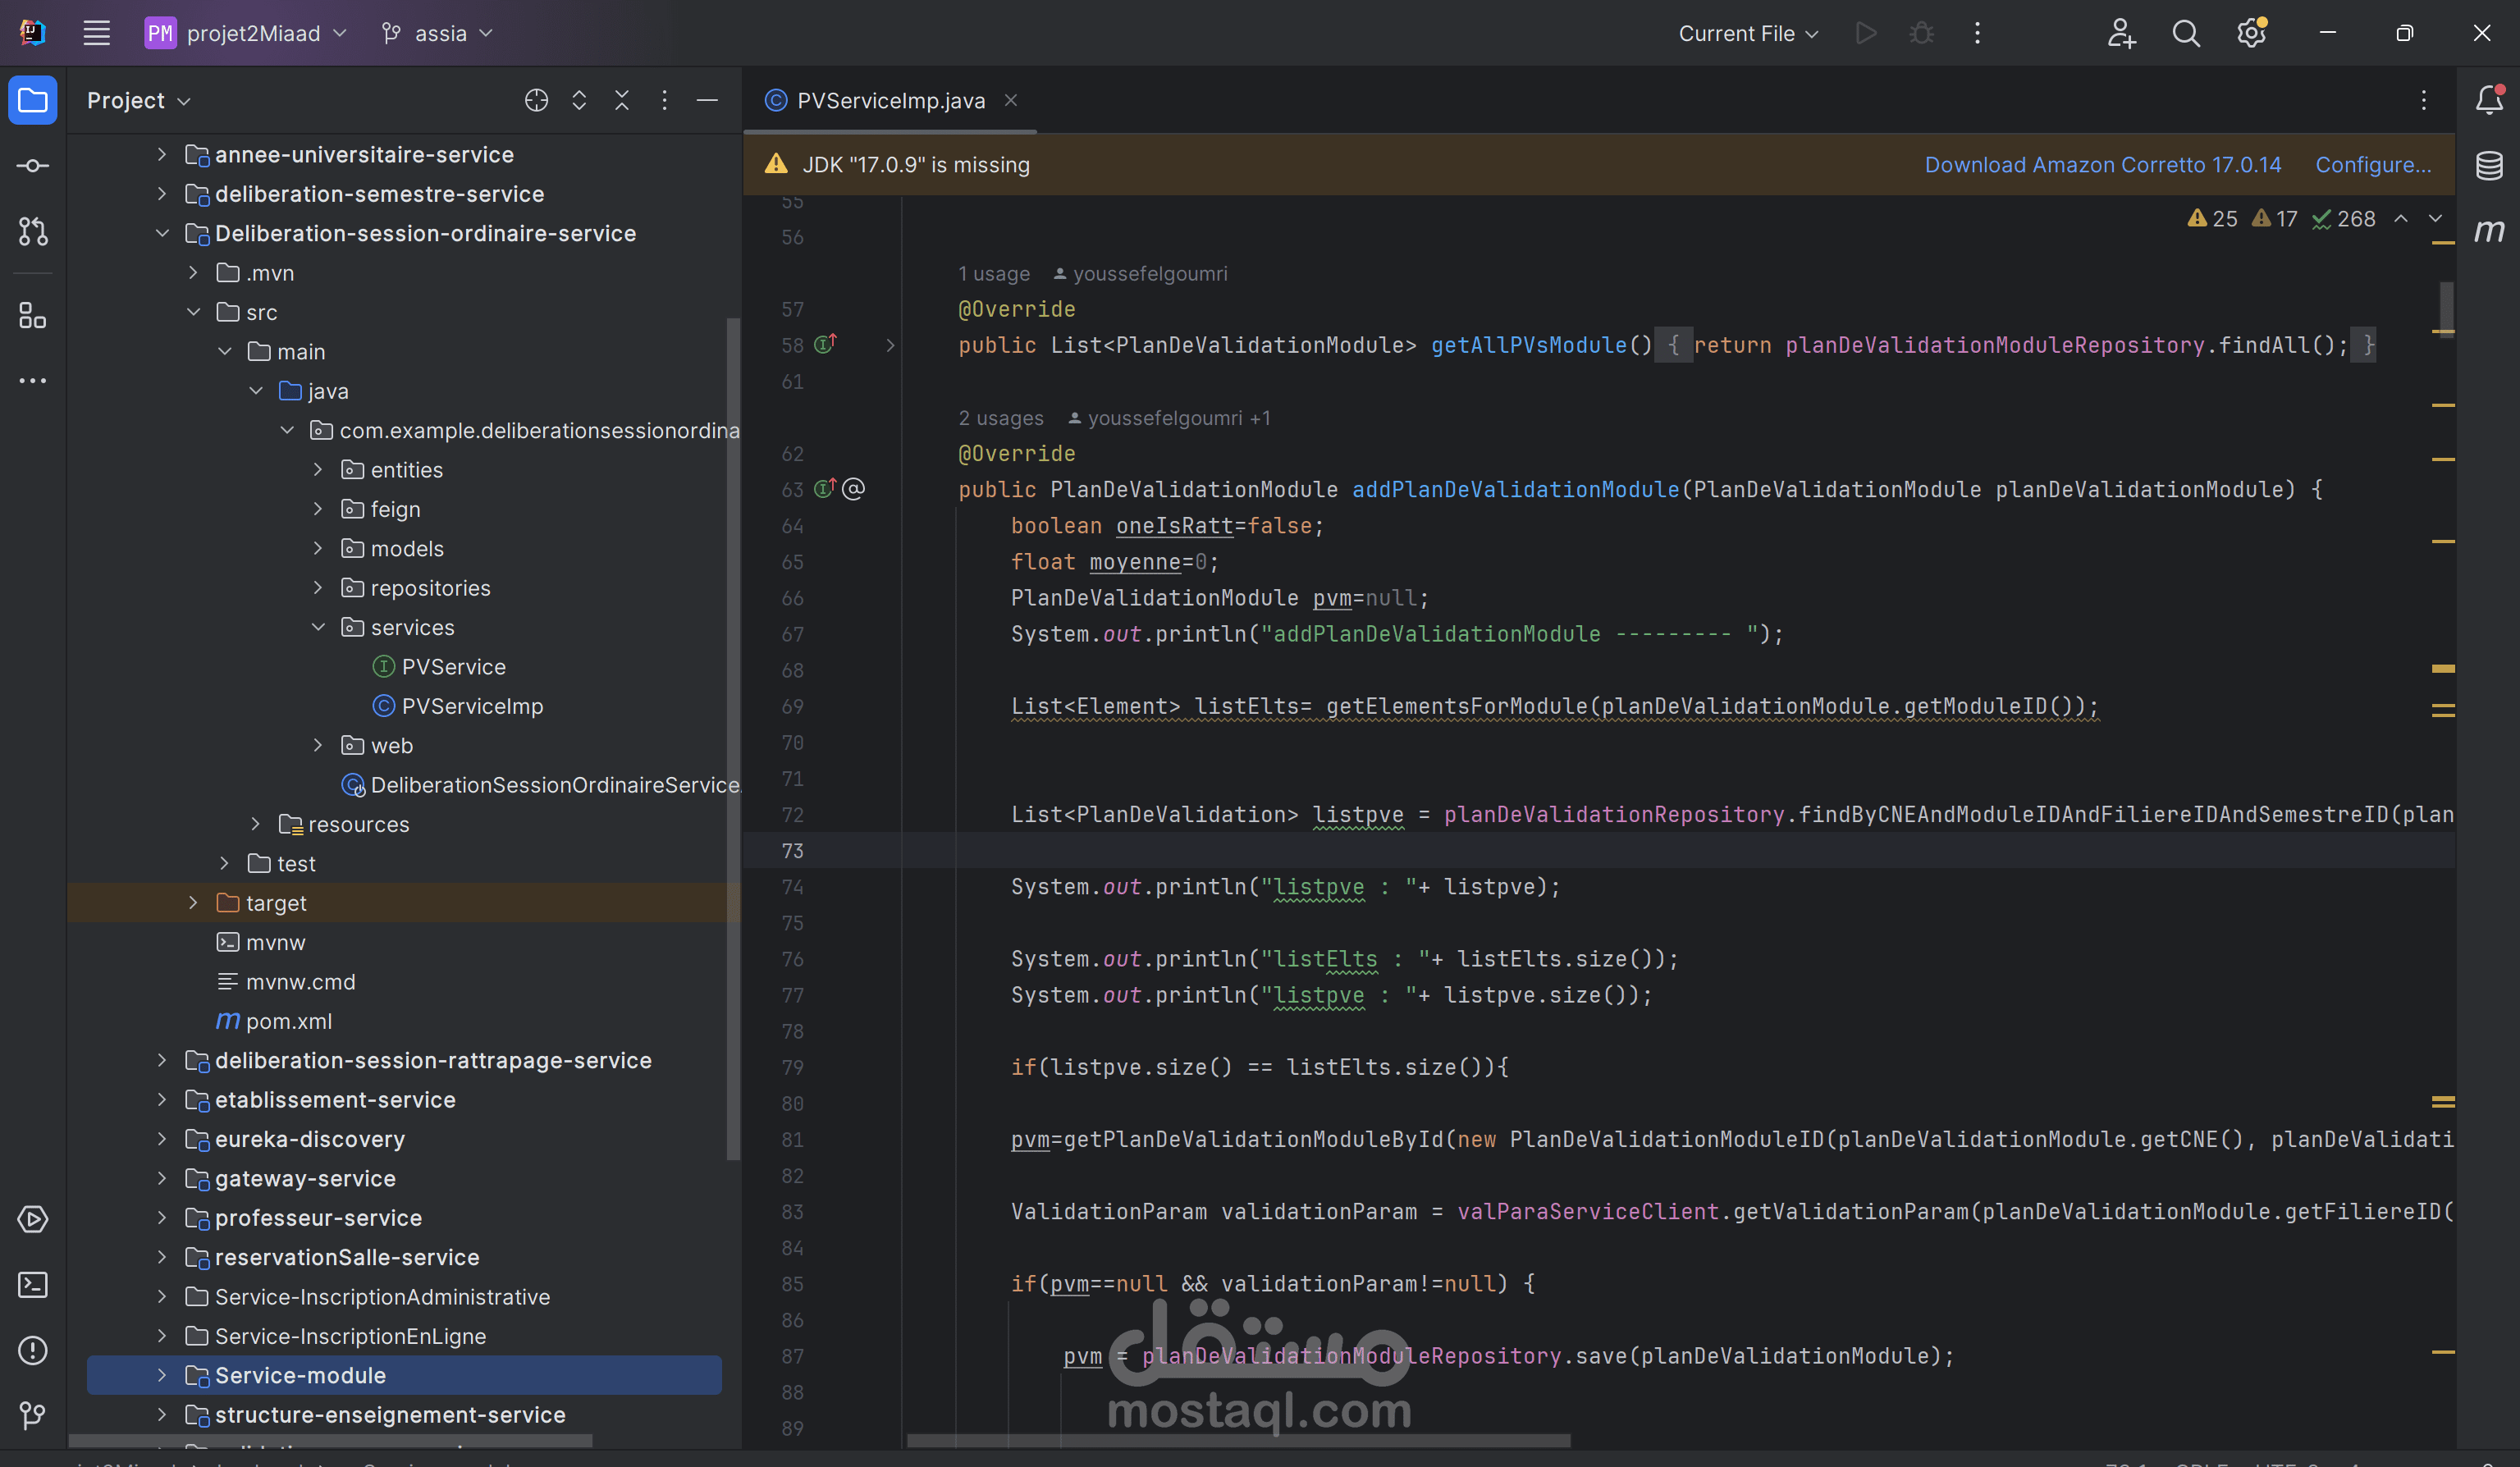Open the Database tool window
The height and width of the screenshot is (1467, 2520).
tap(2489, 166)
